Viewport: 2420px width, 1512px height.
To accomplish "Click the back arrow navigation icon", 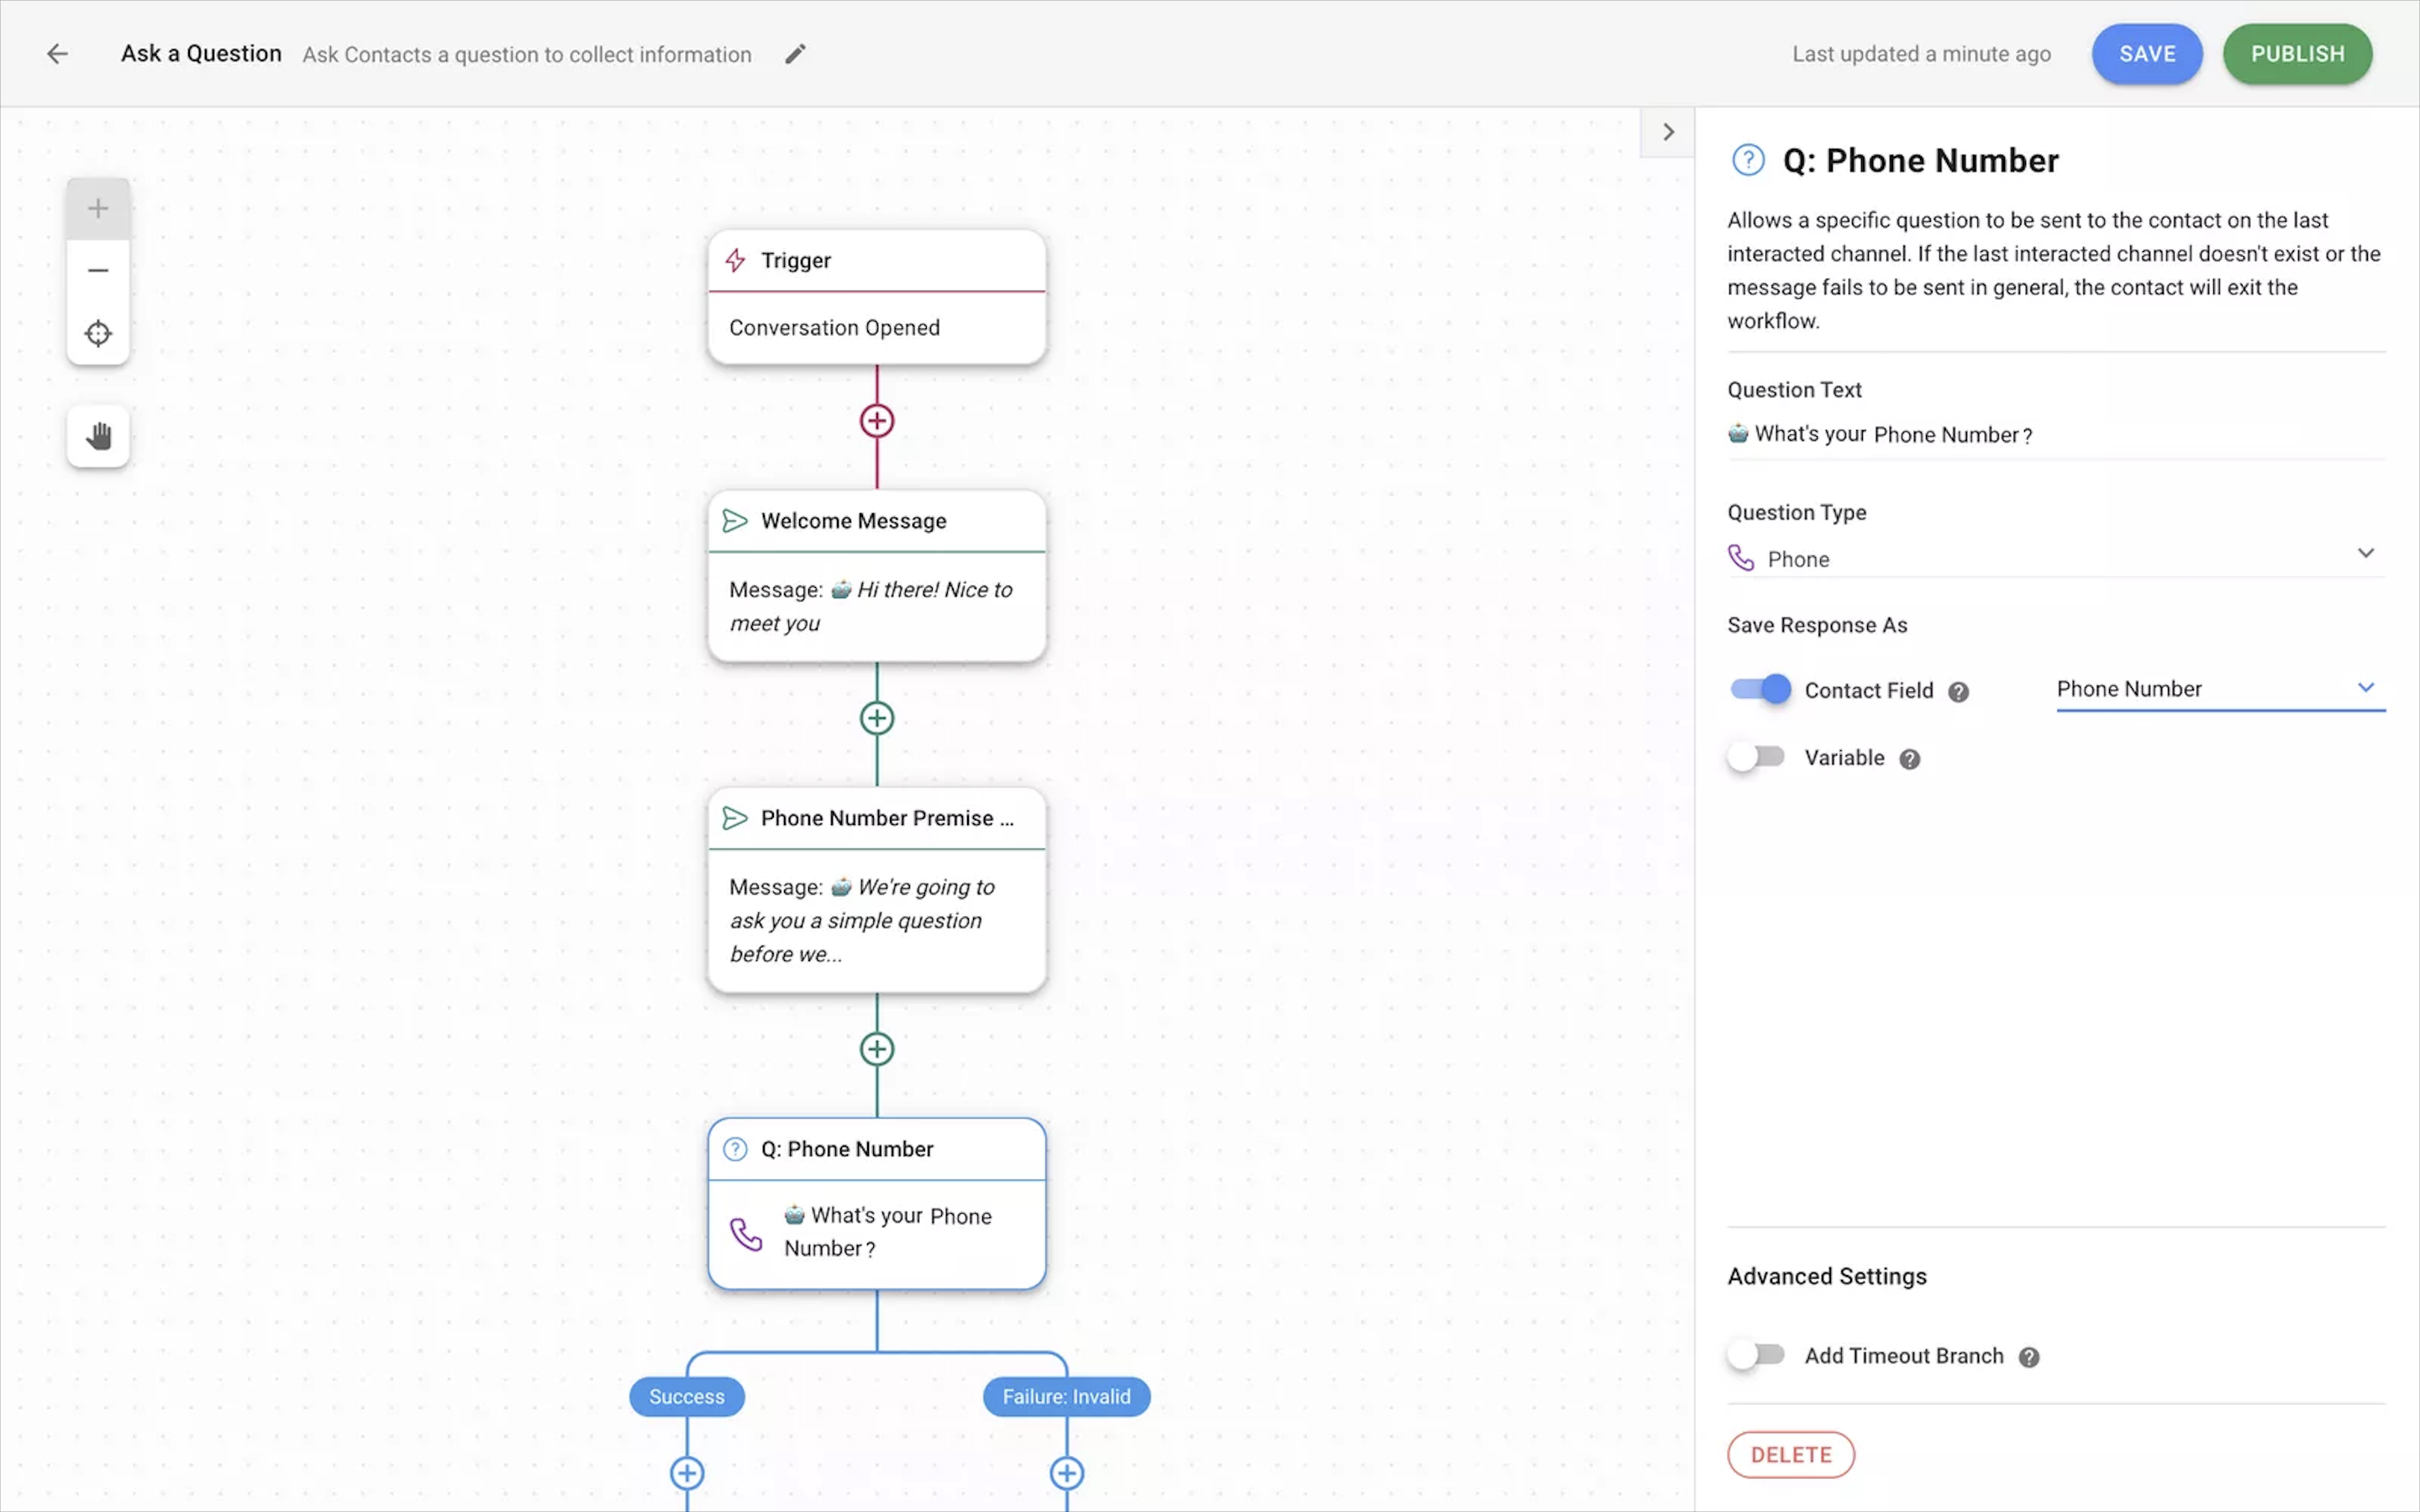I will pyautogui.click(x=57, y=52).
